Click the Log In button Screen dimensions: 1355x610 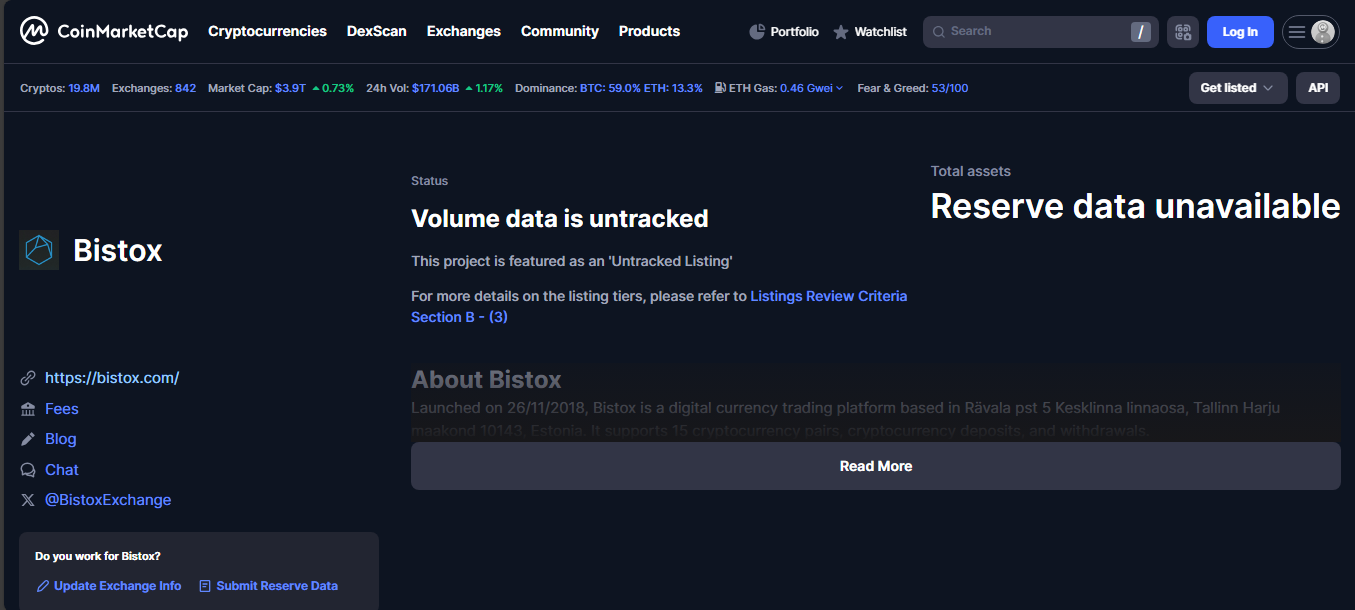[x=1240, y=32]
